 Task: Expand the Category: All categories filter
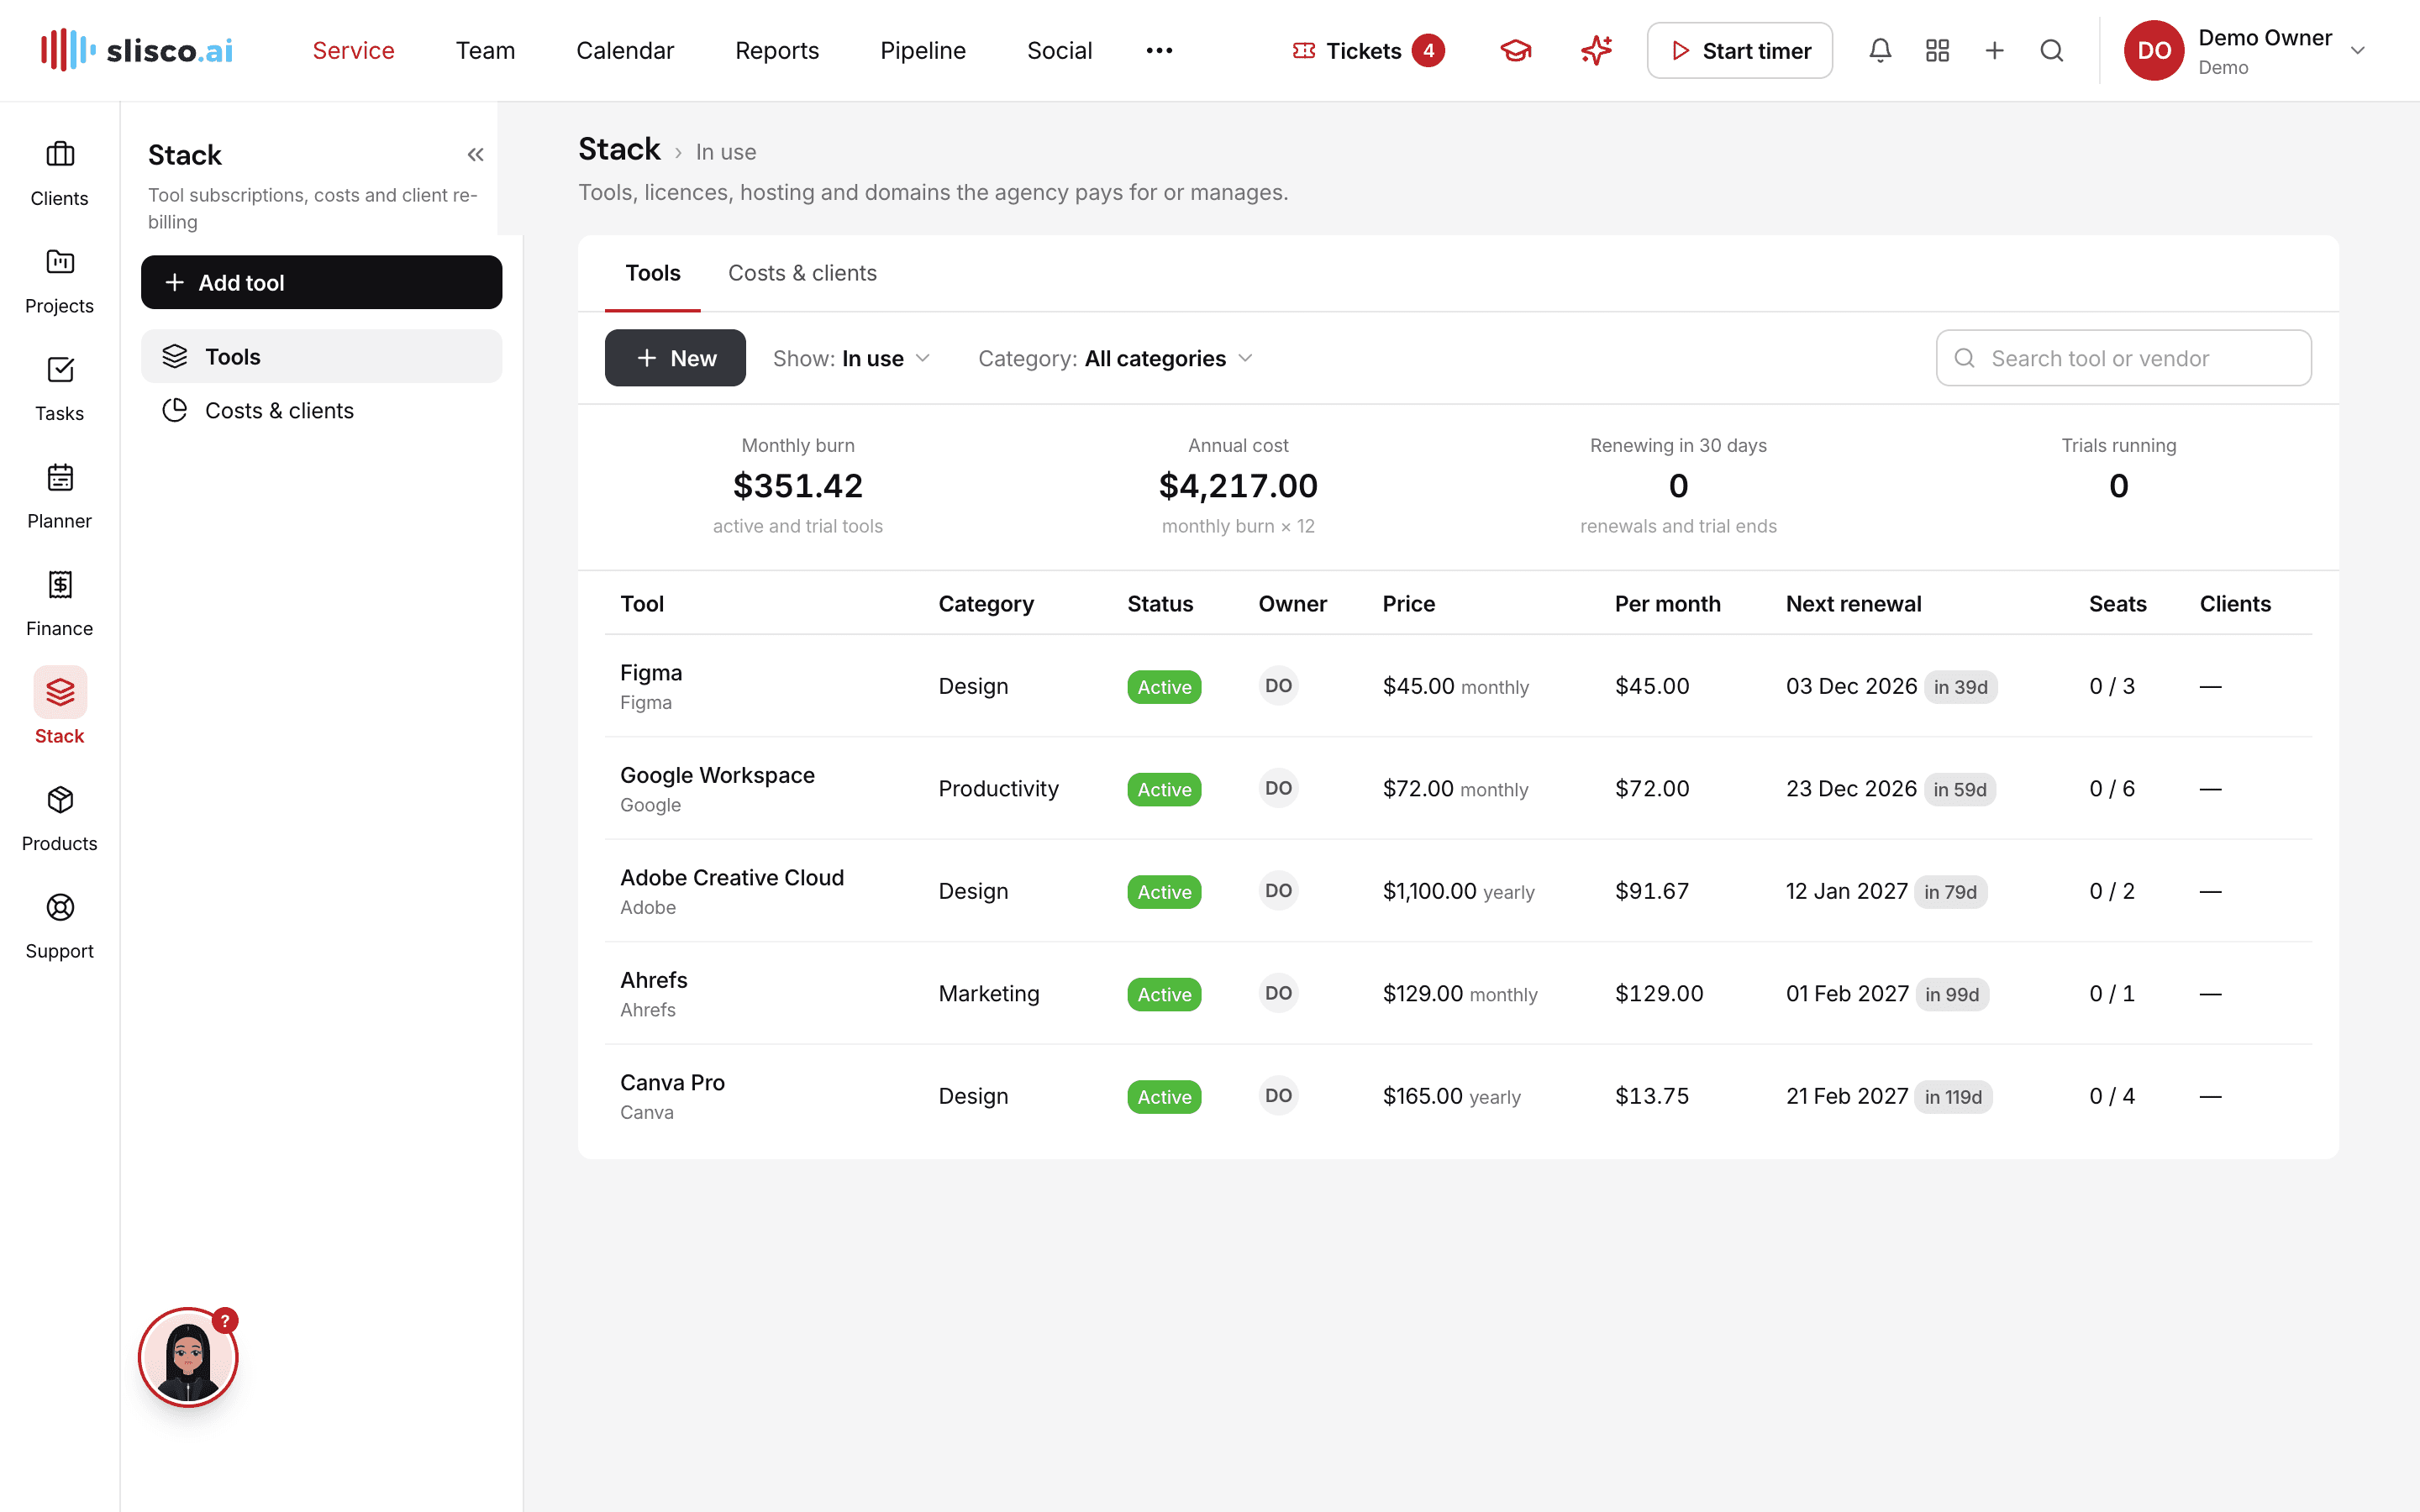coord(1115,358)
